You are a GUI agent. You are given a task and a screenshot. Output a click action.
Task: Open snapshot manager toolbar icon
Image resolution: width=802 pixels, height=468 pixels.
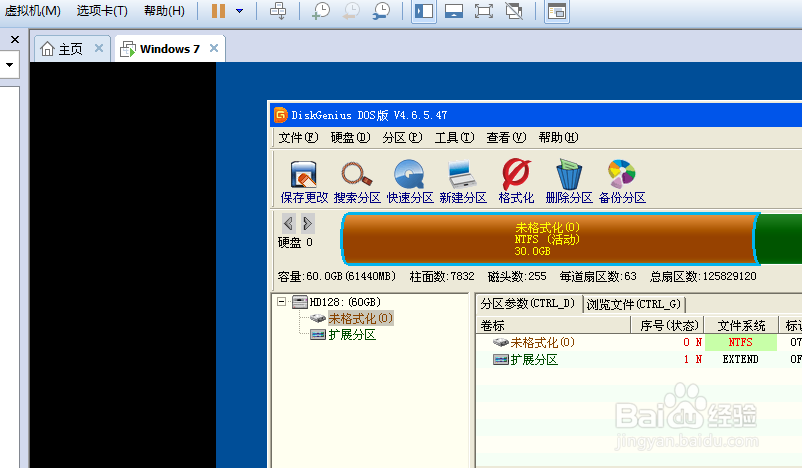click(382, 11)
